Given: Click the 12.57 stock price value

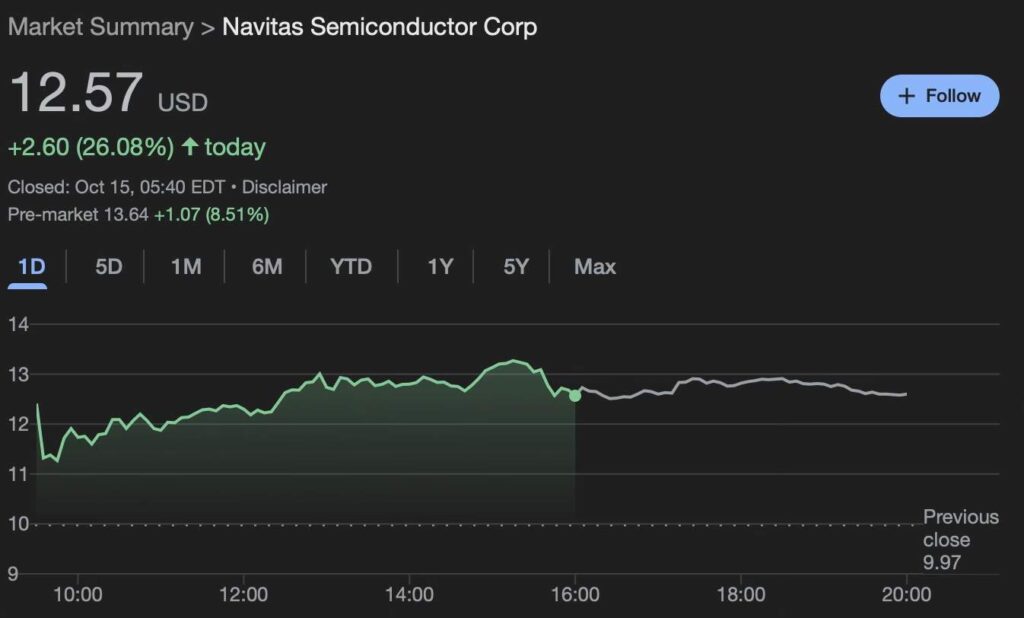Looking at the screenshot, I should (x=76, y=93).
